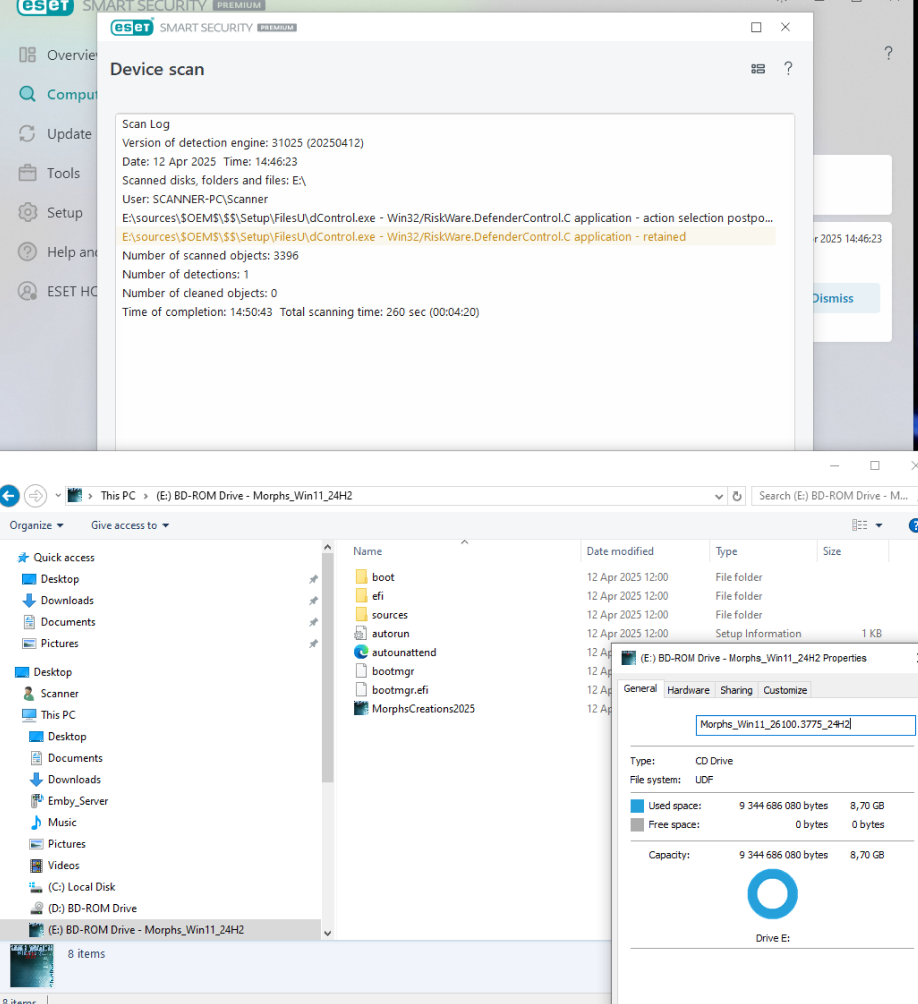The height and width of the screenshot is (1004, 918).
Task: Open Tools briefcase icon in ESET sidebar
Action: pyautogui.click(x=27, y=173)
